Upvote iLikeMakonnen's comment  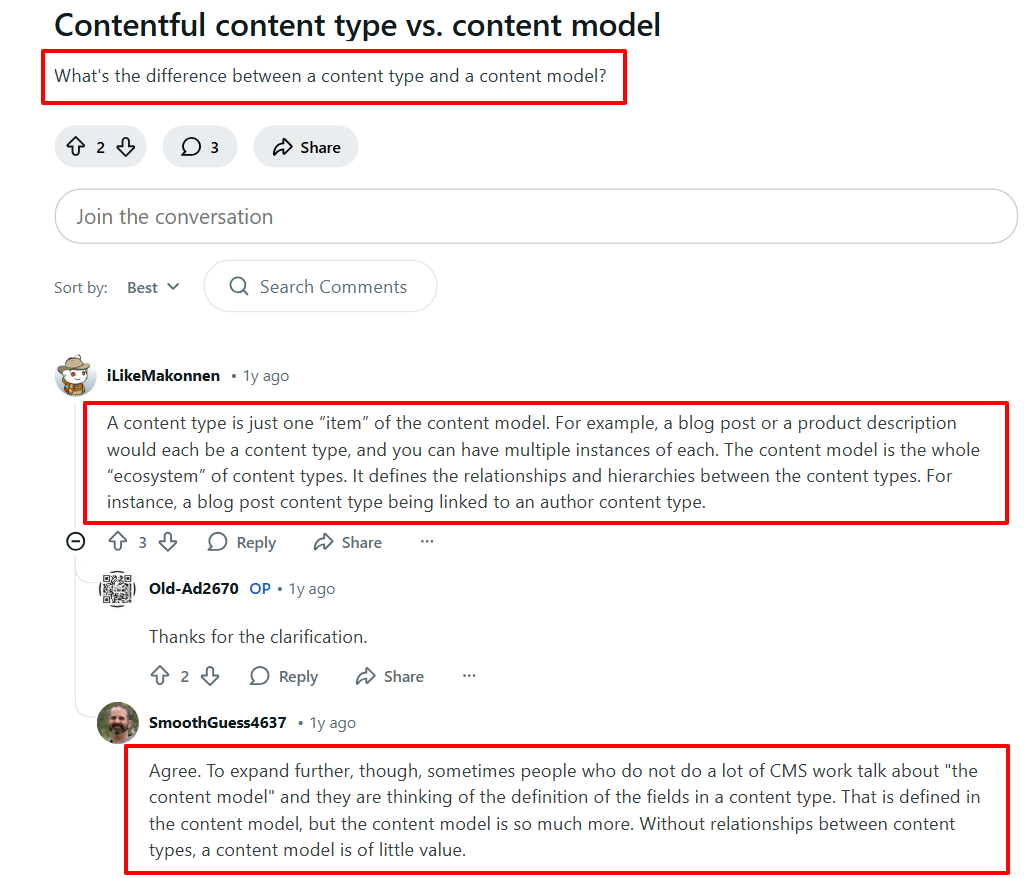118,541
